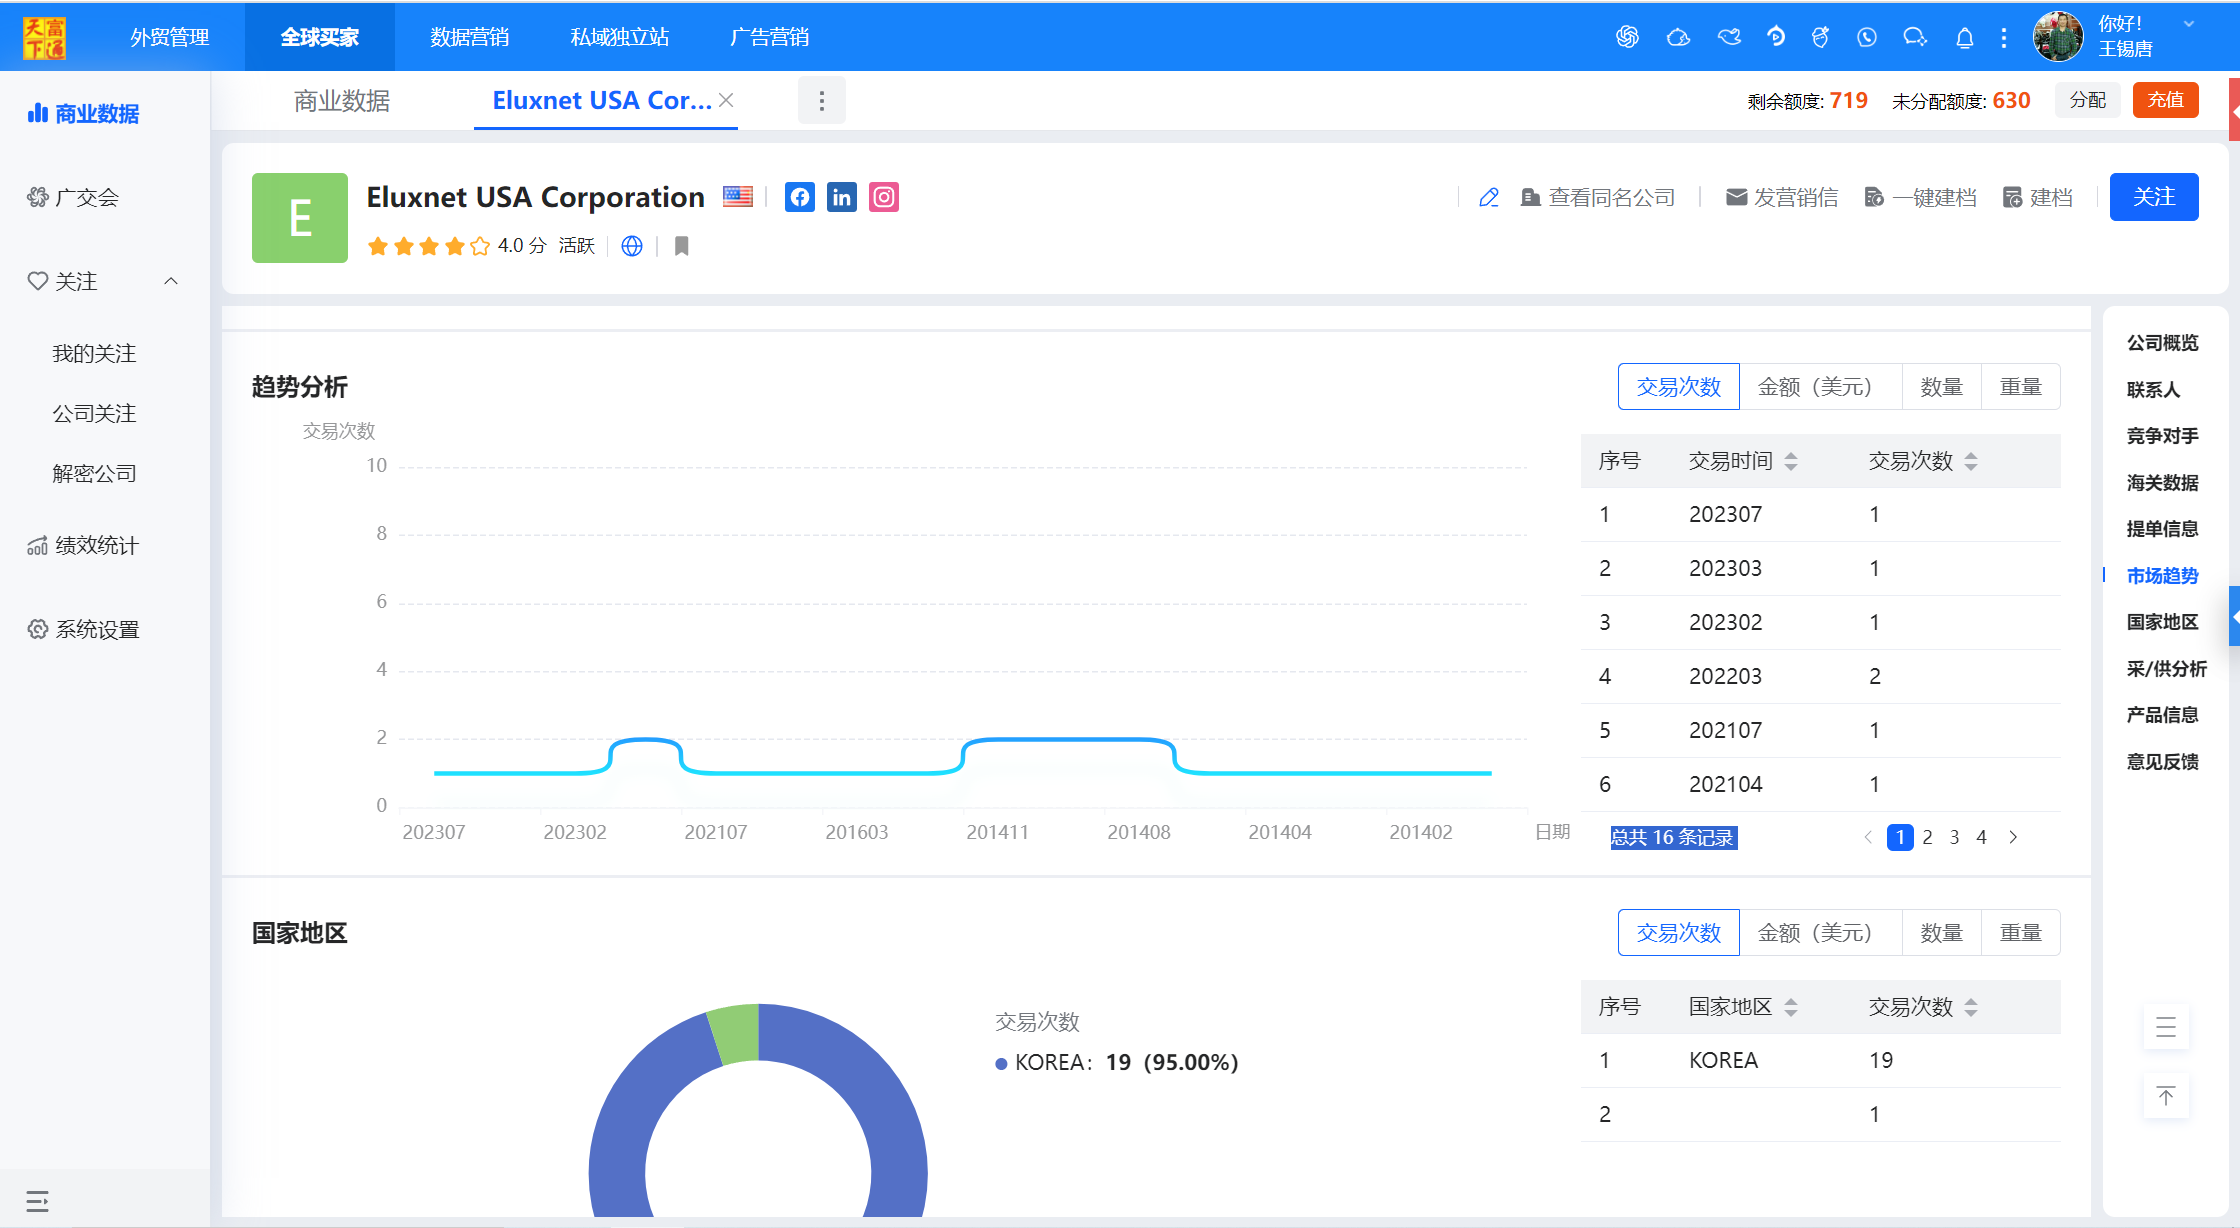Open 系统设置 in the sidebar

(x=84, y=629)
